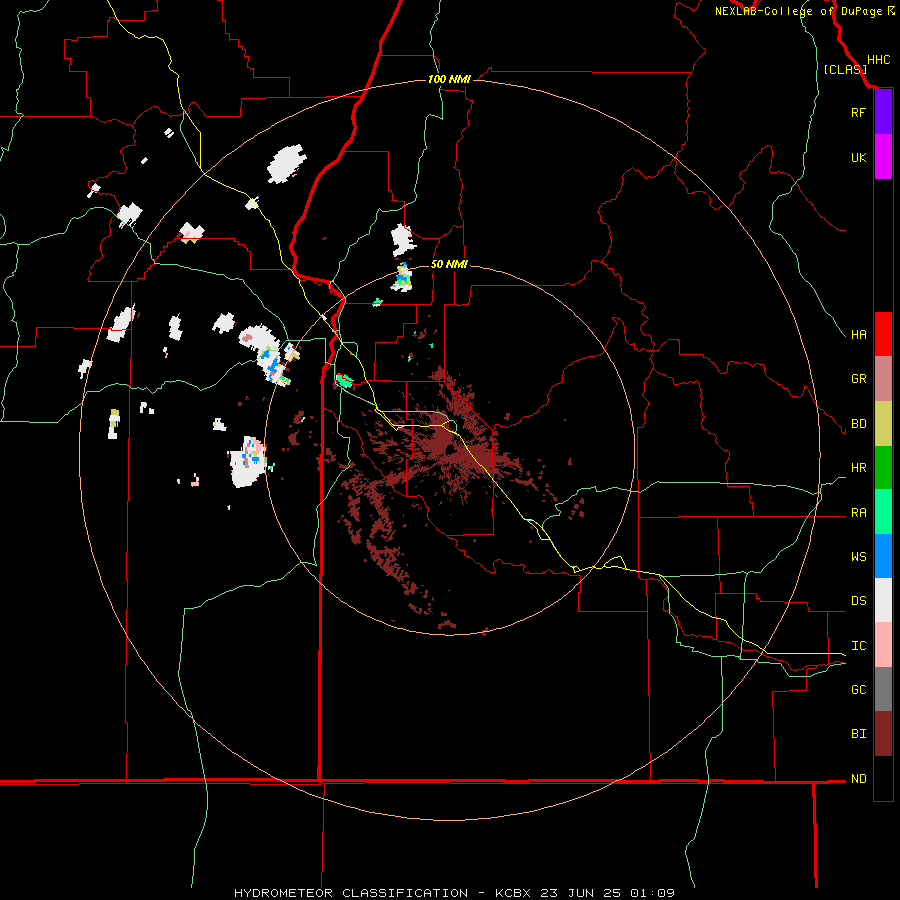Click the NEXLAB-College of DuPage text
The width and height of the screenshot is (900, 900).
[x=798, y=11]
